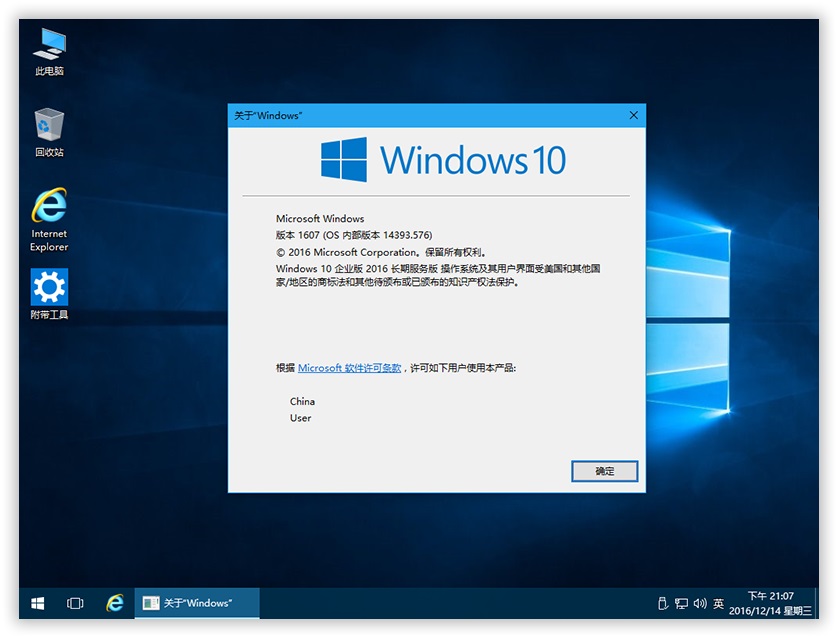Open the 此电脑 desktop icon
The height and width of the screenshot is (638, 838).
(x=49, y=52)
